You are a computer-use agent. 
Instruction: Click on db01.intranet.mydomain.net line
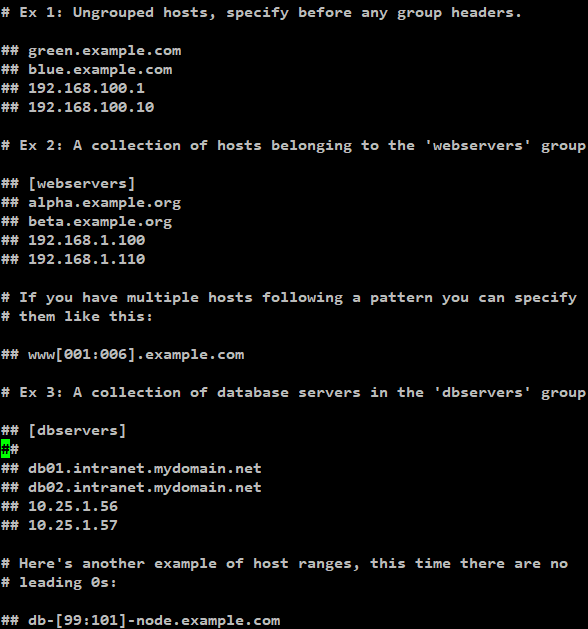point(131,469)
